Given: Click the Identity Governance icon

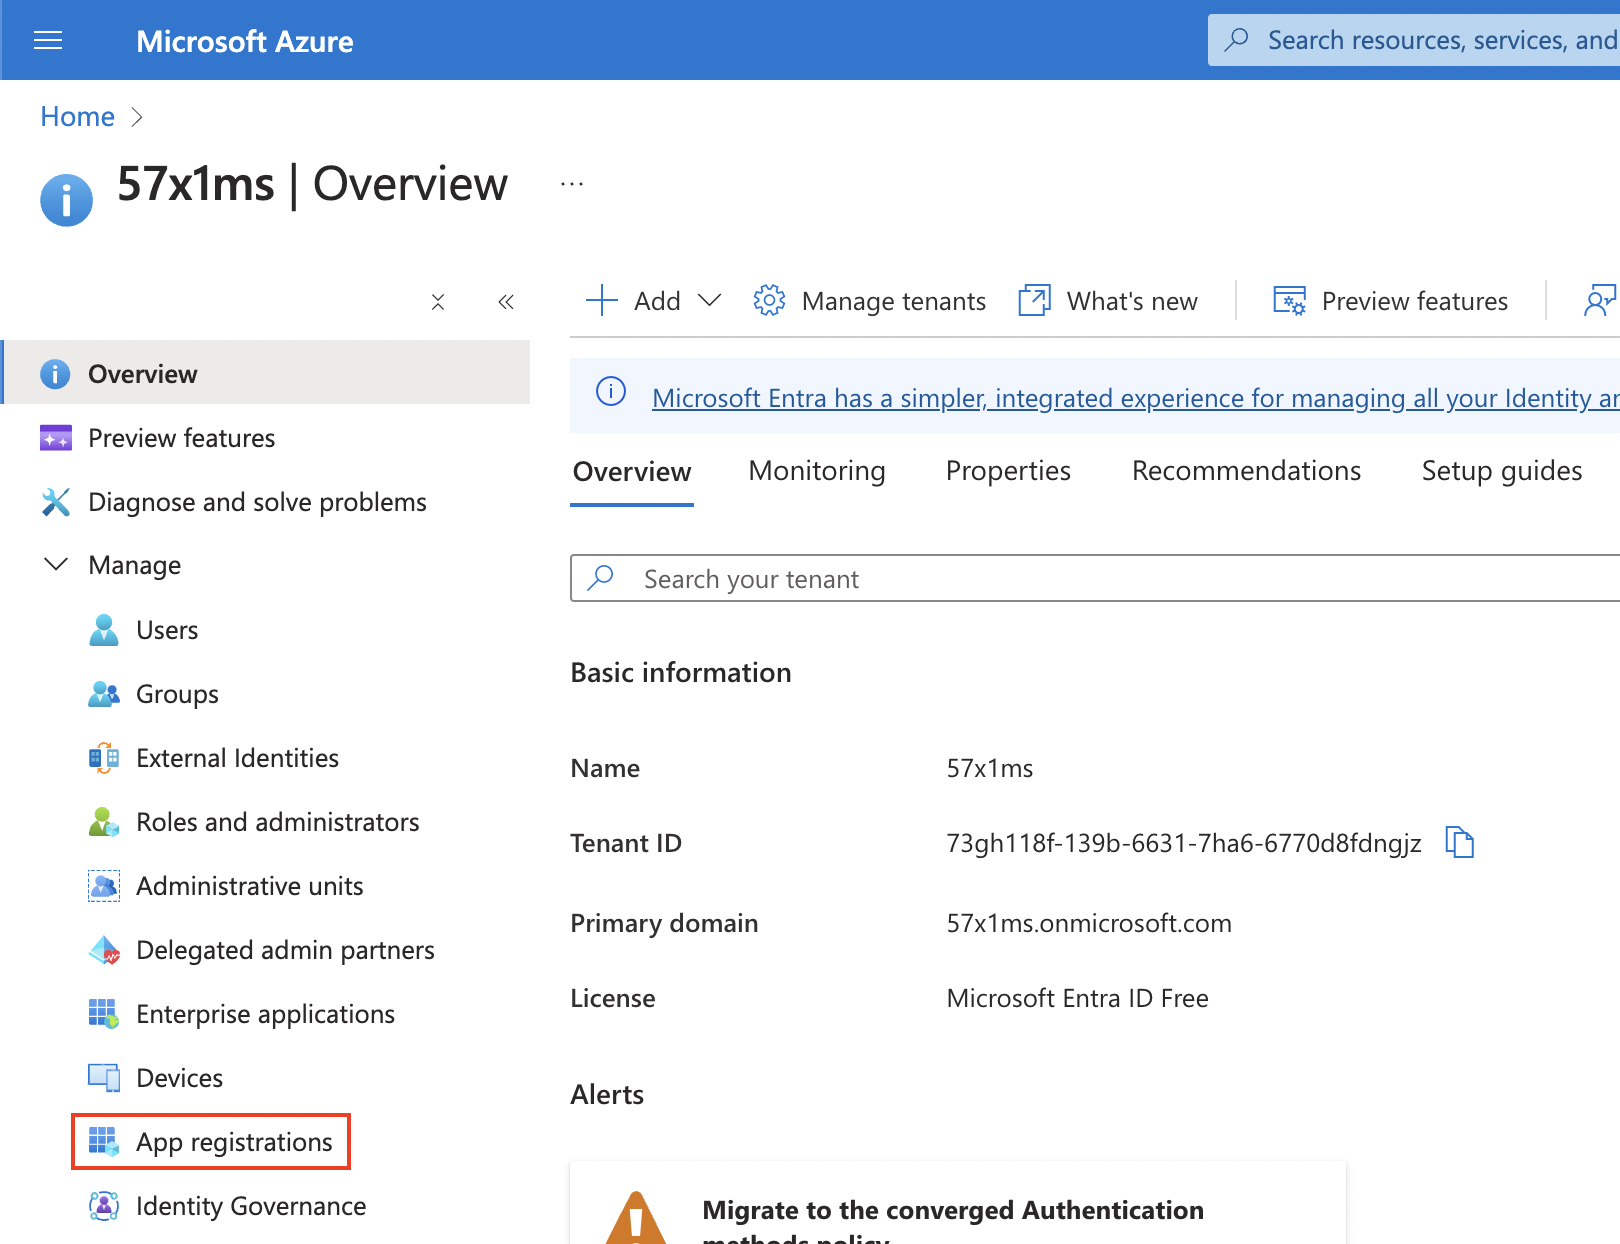Looking at the screenshot, I should (x=104, y=1206).
